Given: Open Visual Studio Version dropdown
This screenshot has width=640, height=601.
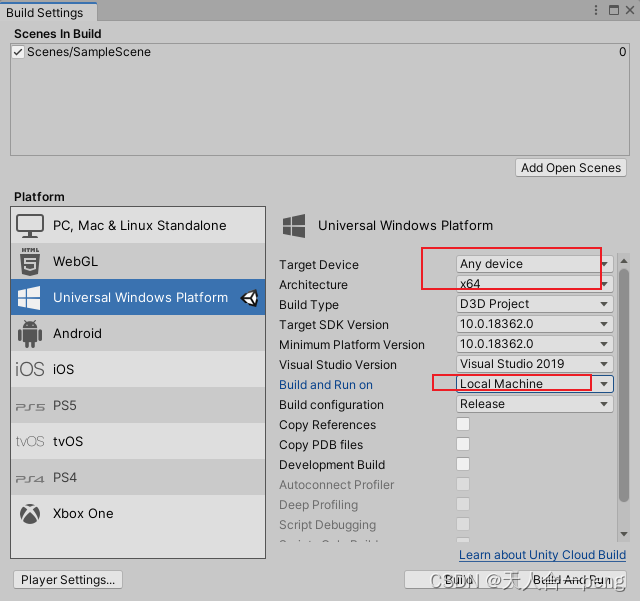Looking at the screenshot, I should pyautogui.click(x=535, y=364).
